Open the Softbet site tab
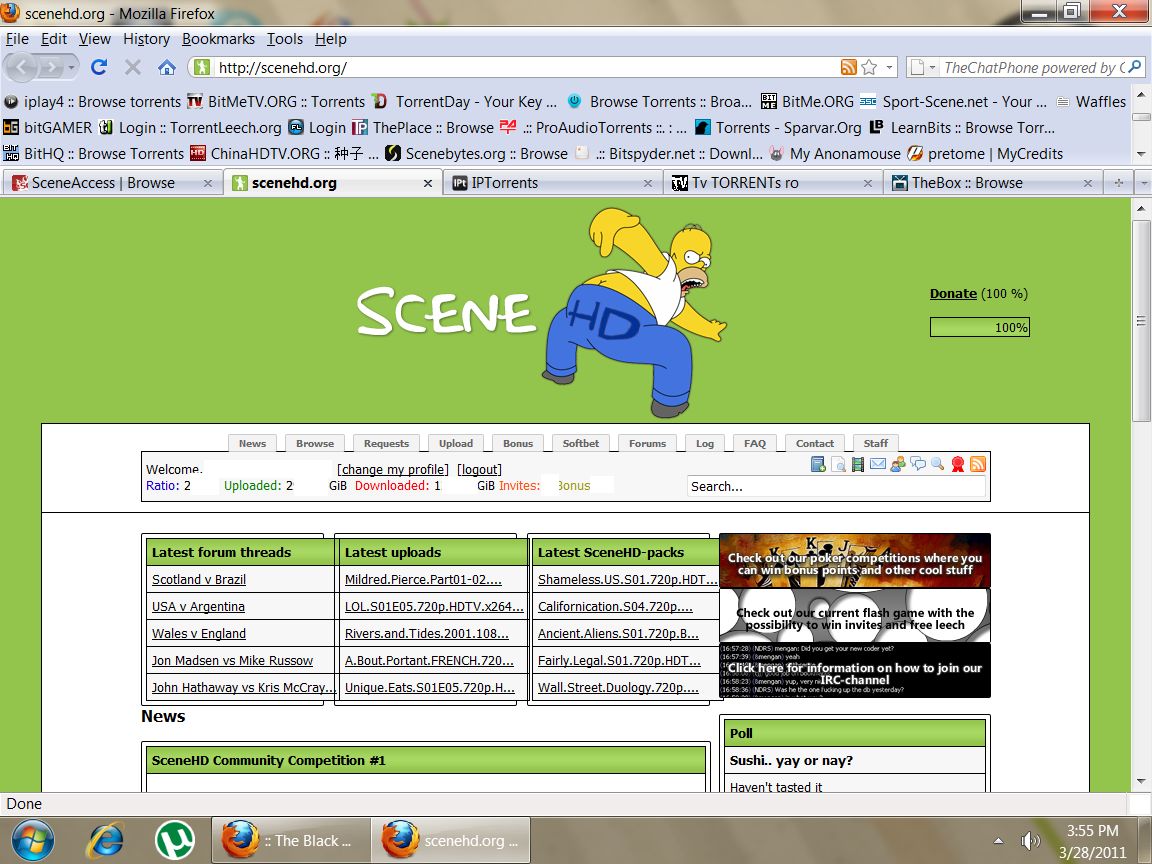 point(580,443)
